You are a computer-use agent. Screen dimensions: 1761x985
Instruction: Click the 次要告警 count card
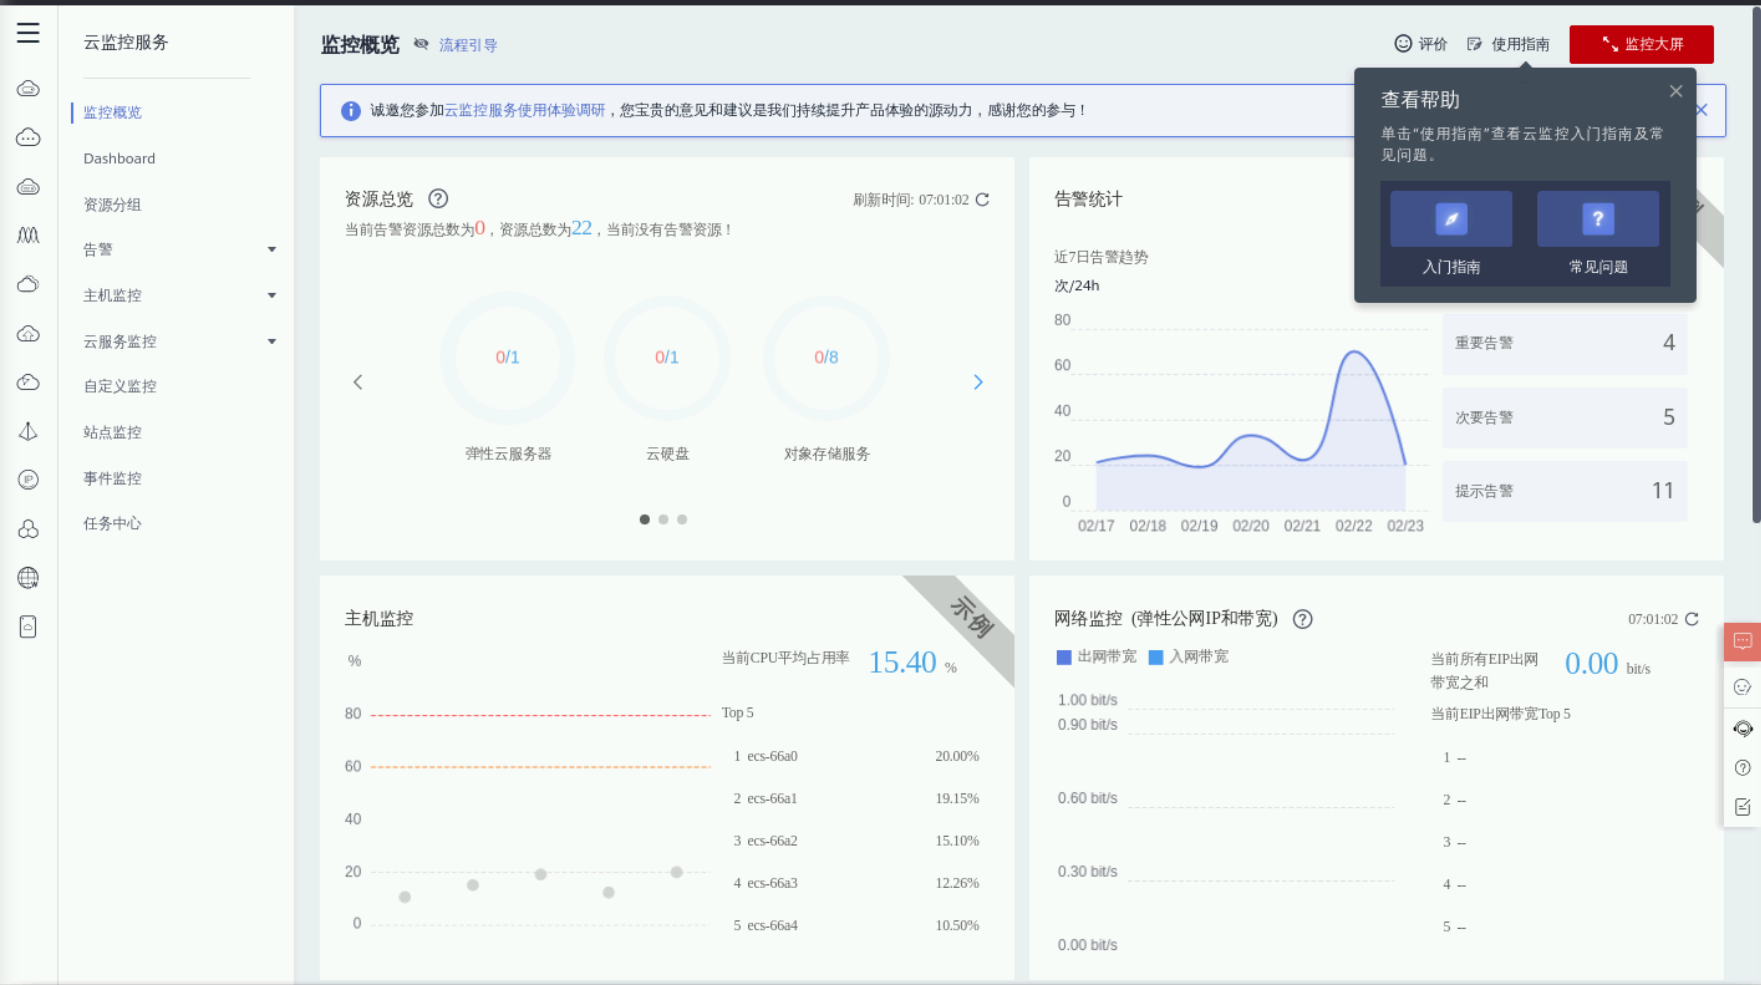tap(1564, 417)
